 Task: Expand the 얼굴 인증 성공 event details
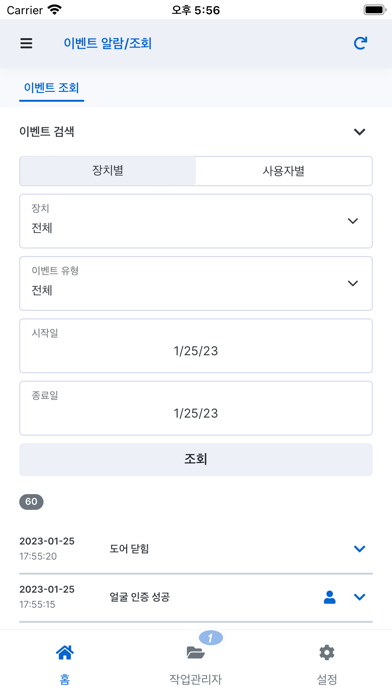[359, 597]
